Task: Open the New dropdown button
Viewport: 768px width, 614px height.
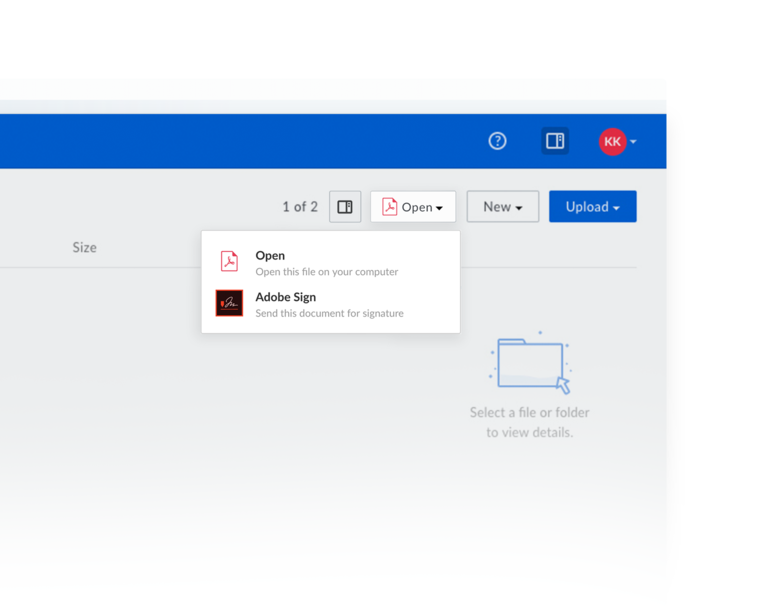Action: (x=502, y=207)
